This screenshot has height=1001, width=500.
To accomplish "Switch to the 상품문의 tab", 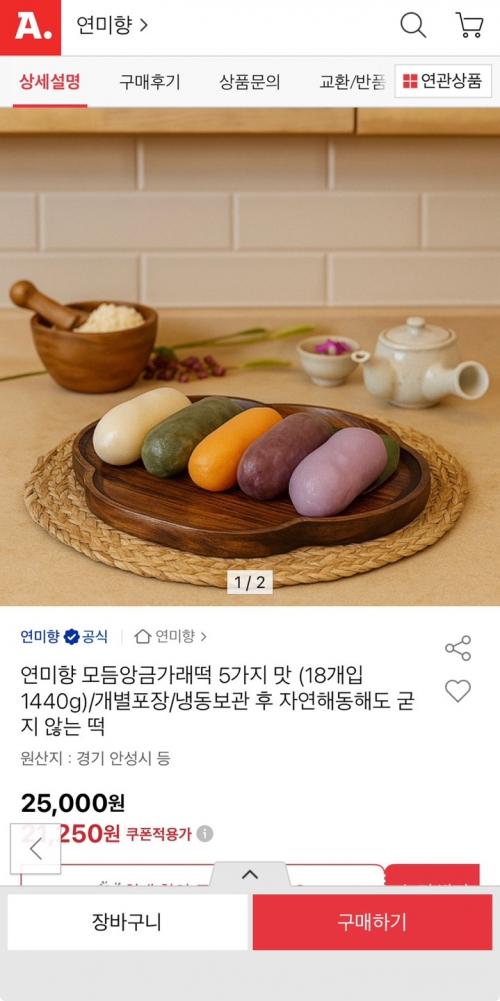I will coord(250,82).
